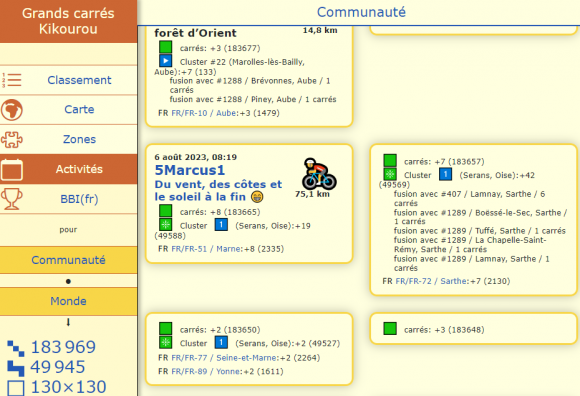
Task: Click the ranking list icon beside Classement
Action: pos(12,80)
